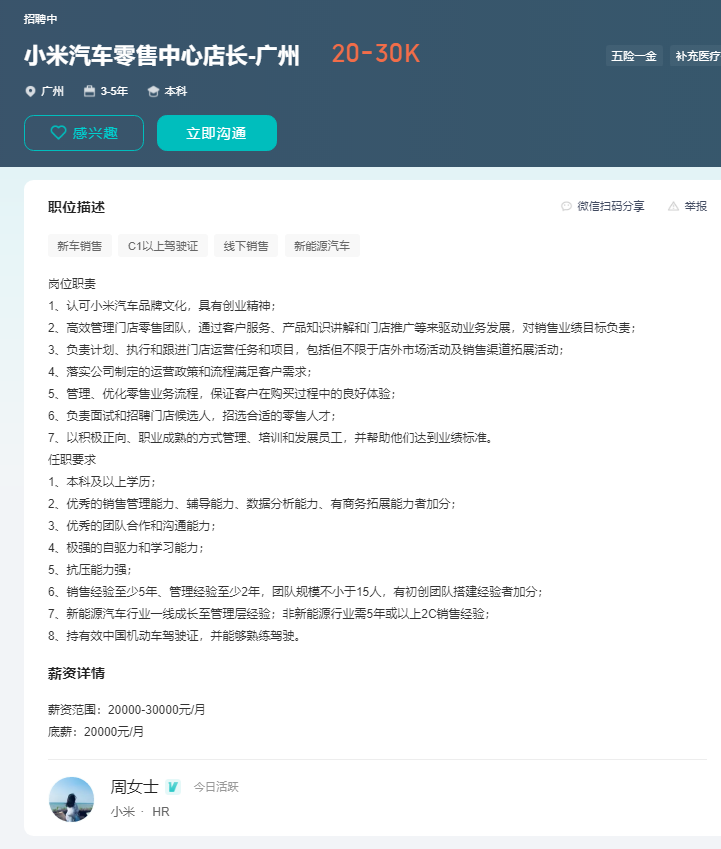721x849 pixels.
Task: Click the heart icon in 感兴趣 button
Action: point(58,133)
